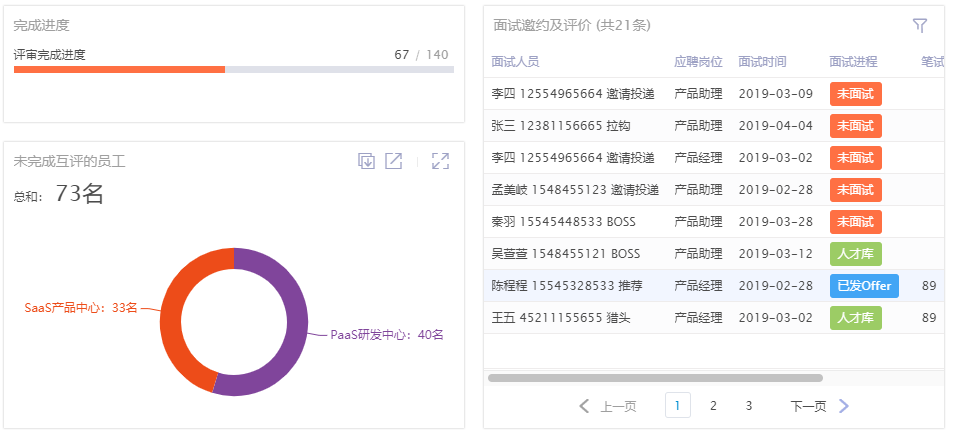Expand donut chart to fullscreen

(440, 161)
